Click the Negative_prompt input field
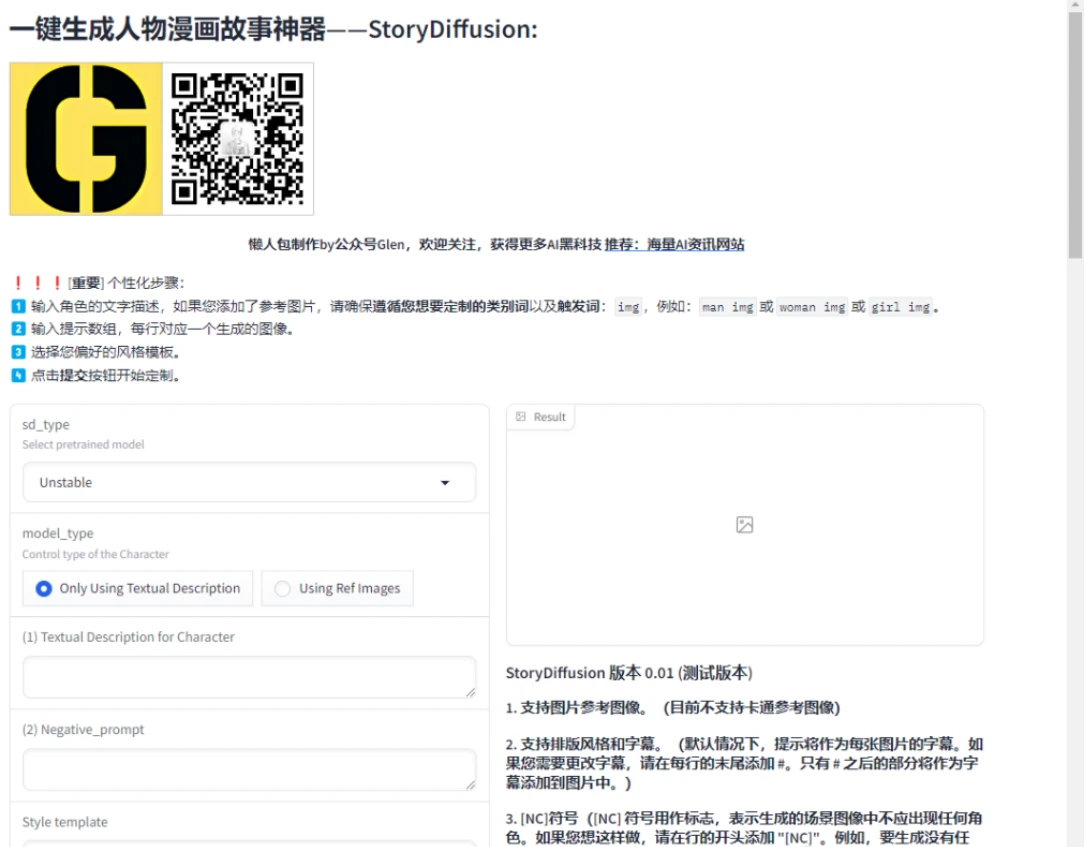This screenshot has width=1087, height=847. click(248, 770)
